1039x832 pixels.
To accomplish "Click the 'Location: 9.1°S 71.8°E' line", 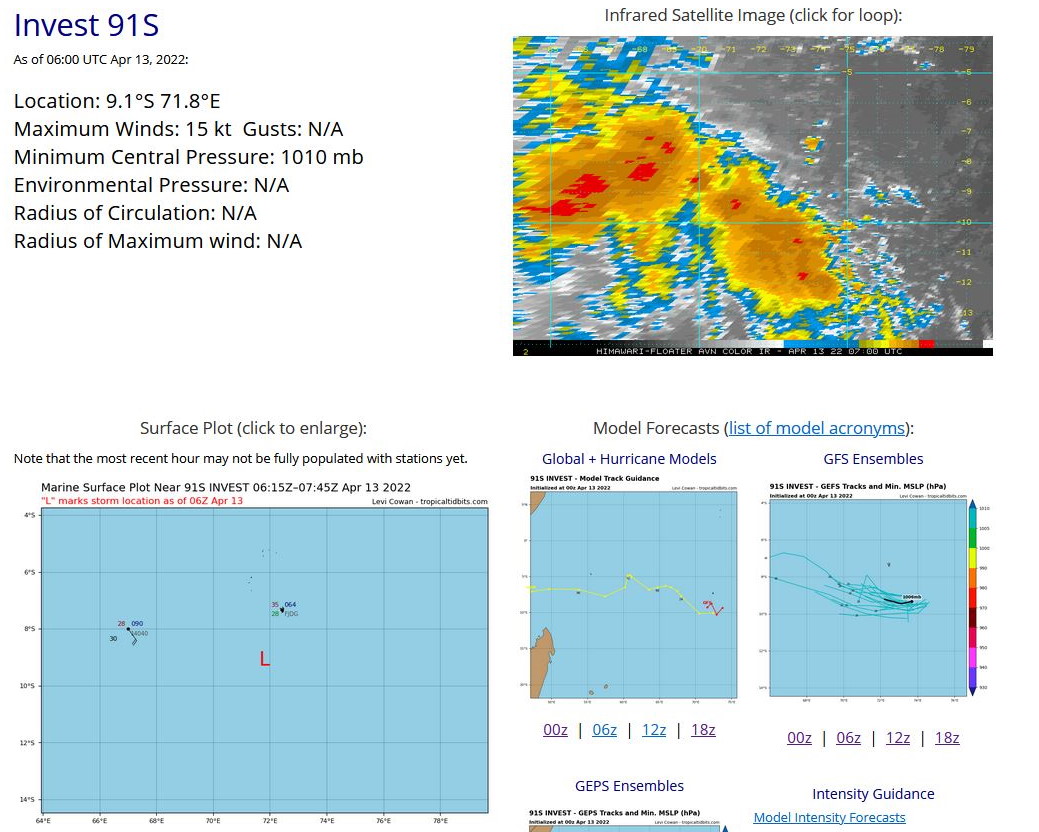I will [x=117, y=101].
